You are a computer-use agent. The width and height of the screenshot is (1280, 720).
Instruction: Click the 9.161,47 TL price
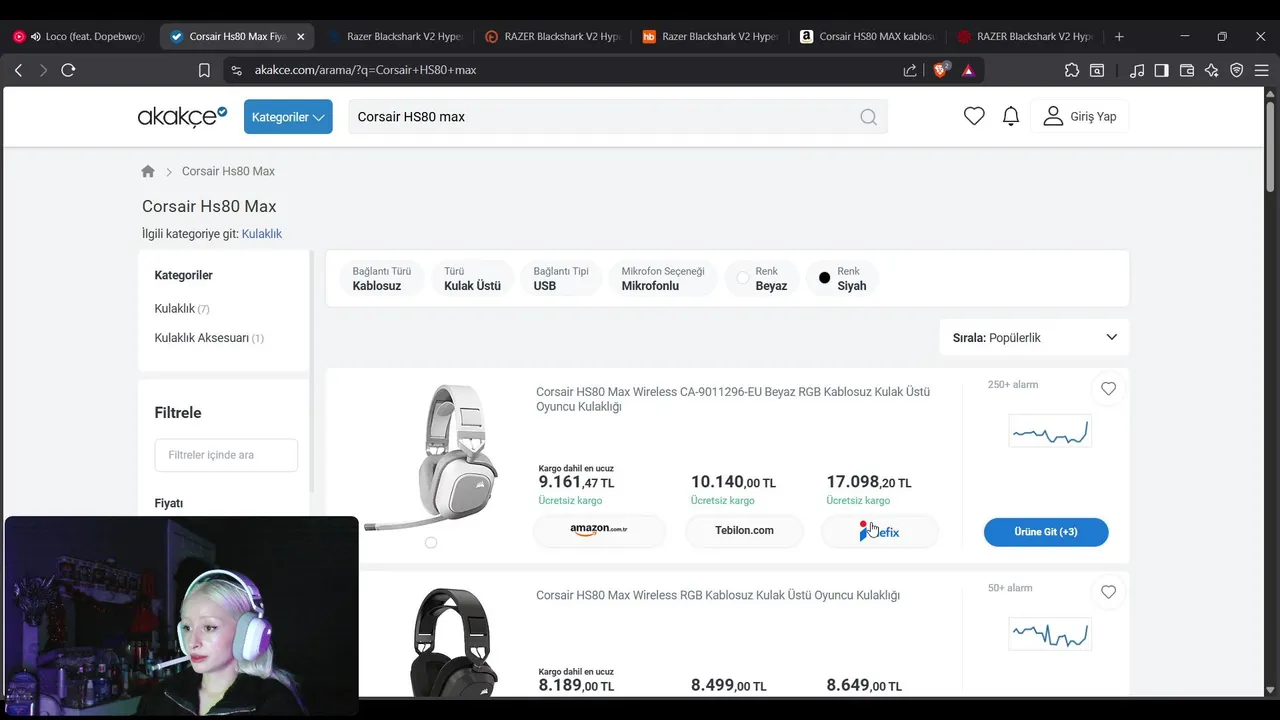577,483
